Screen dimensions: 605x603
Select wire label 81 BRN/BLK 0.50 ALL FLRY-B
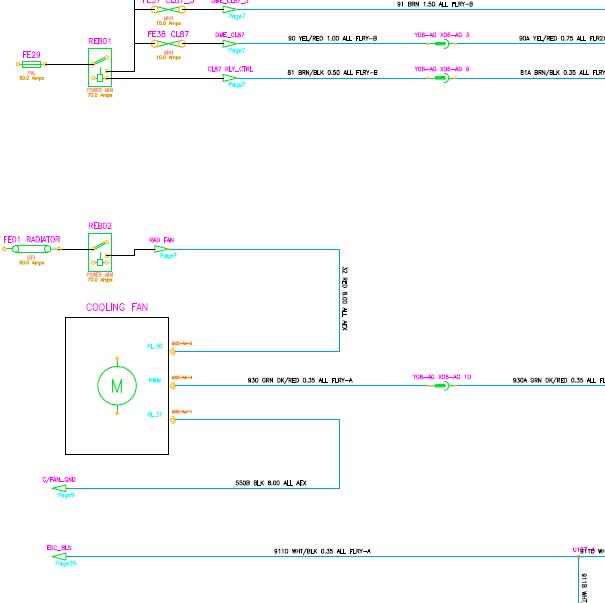click(x=332, y=73)
